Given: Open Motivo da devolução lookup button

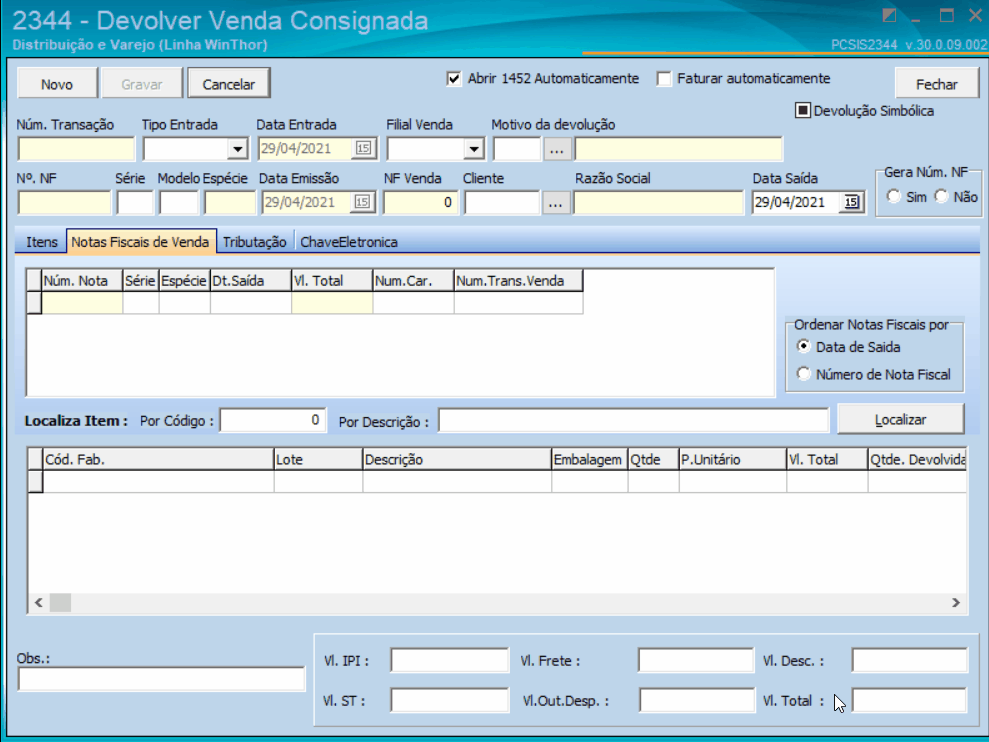Looking at the screenshot, I should [x=557, y=149].
